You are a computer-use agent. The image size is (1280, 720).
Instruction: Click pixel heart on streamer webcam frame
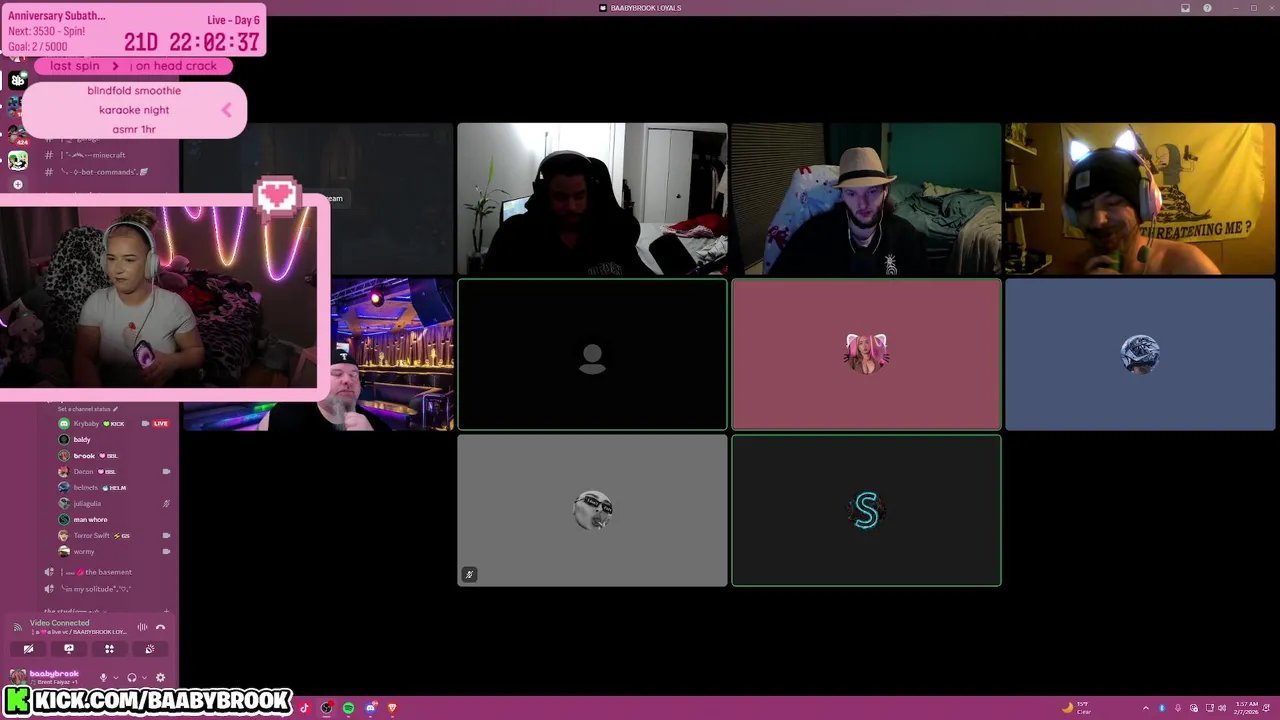pyautogui.click(x=277, y=197)
